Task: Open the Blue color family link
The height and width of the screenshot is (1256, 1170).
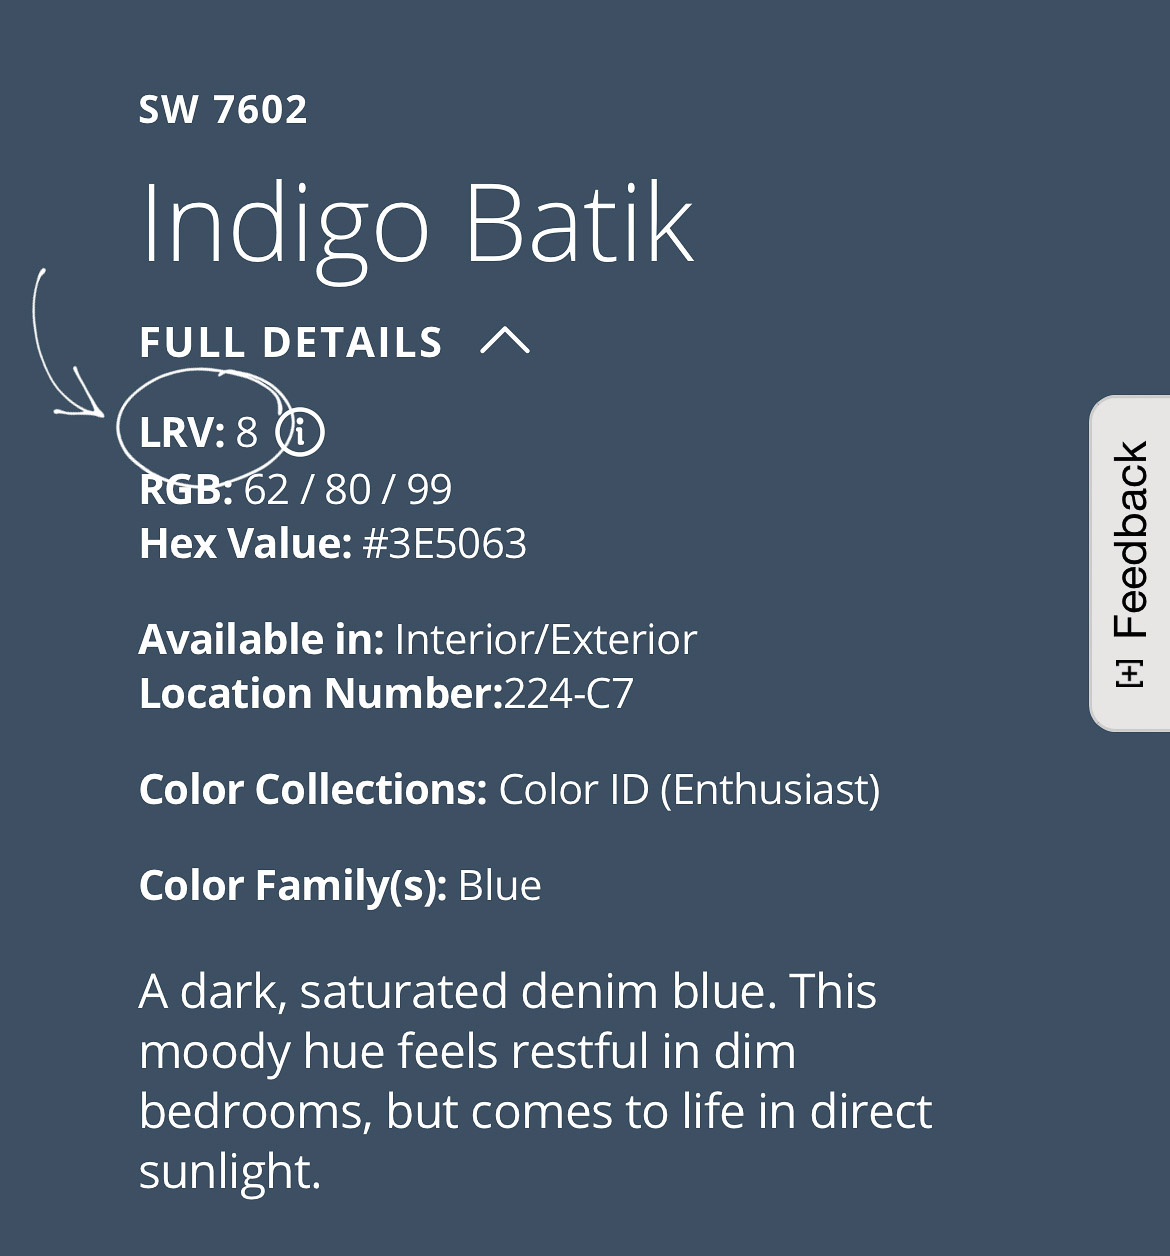Action: click(x=499, y=885)
